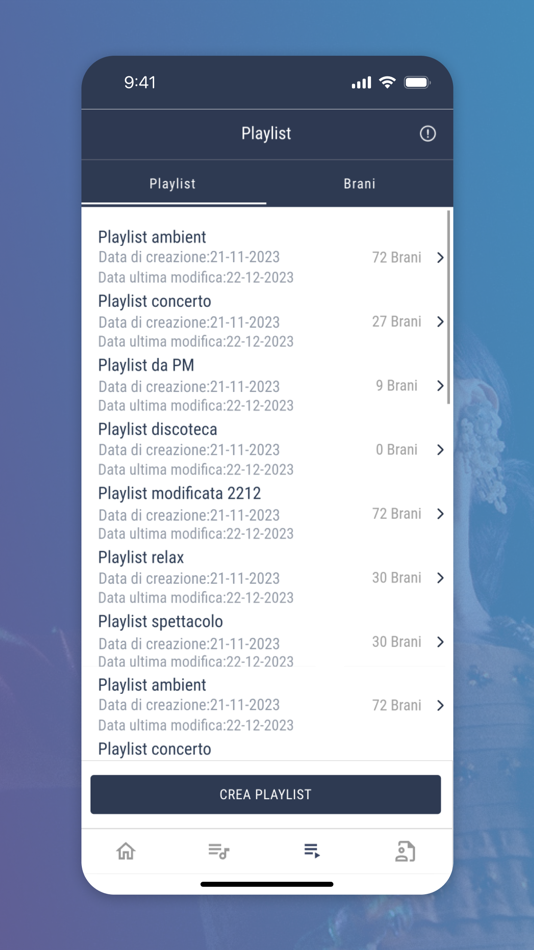The width and height of the screenshot is (534, 950).
Task: Tap the battery status icon
Action: click(x=417, y=82)
